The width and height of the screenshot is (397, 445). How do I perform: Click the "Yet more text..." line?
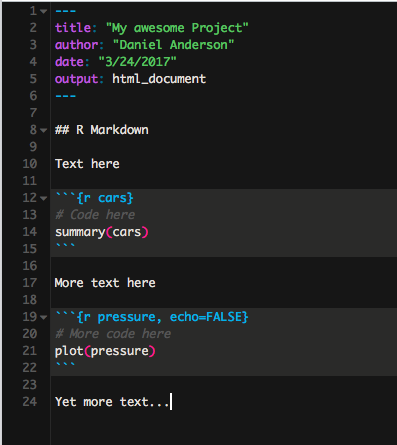pos(112,402)
